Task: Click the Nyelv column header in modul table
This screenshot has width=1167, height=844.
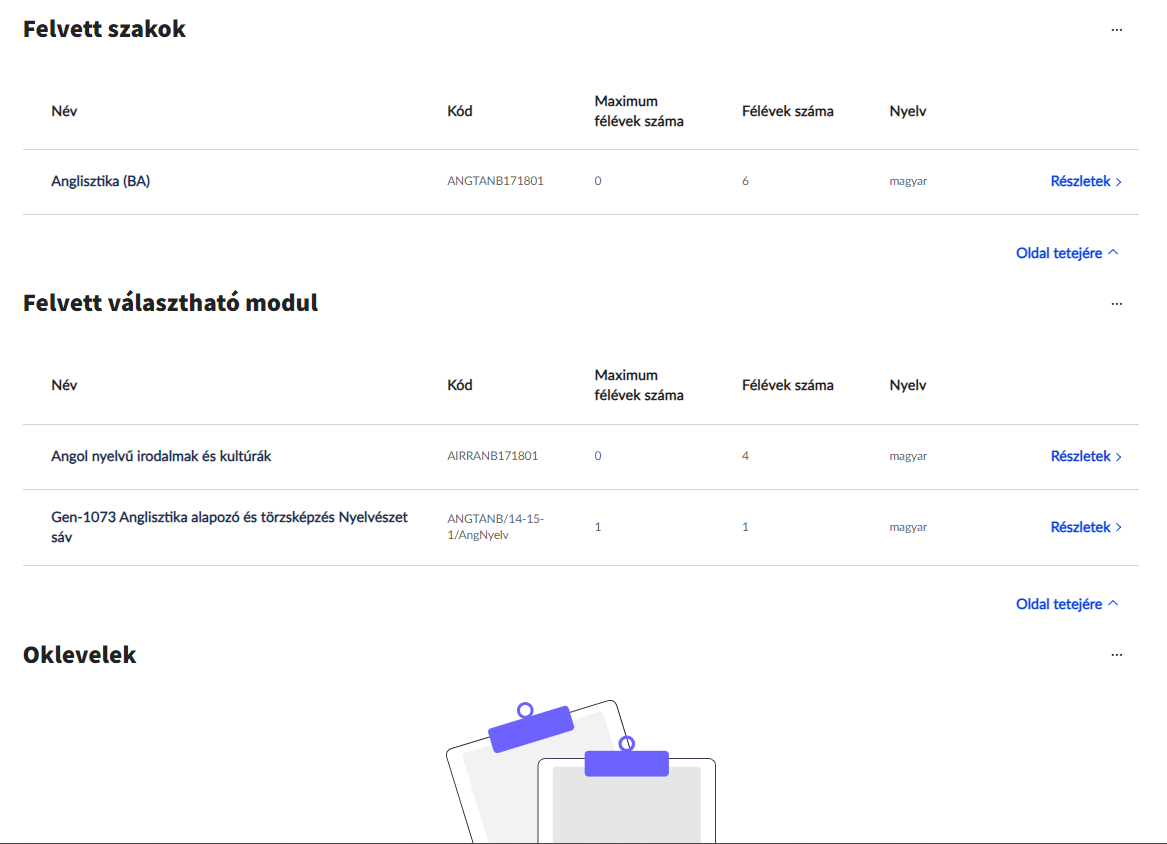Action: point(907,385)
